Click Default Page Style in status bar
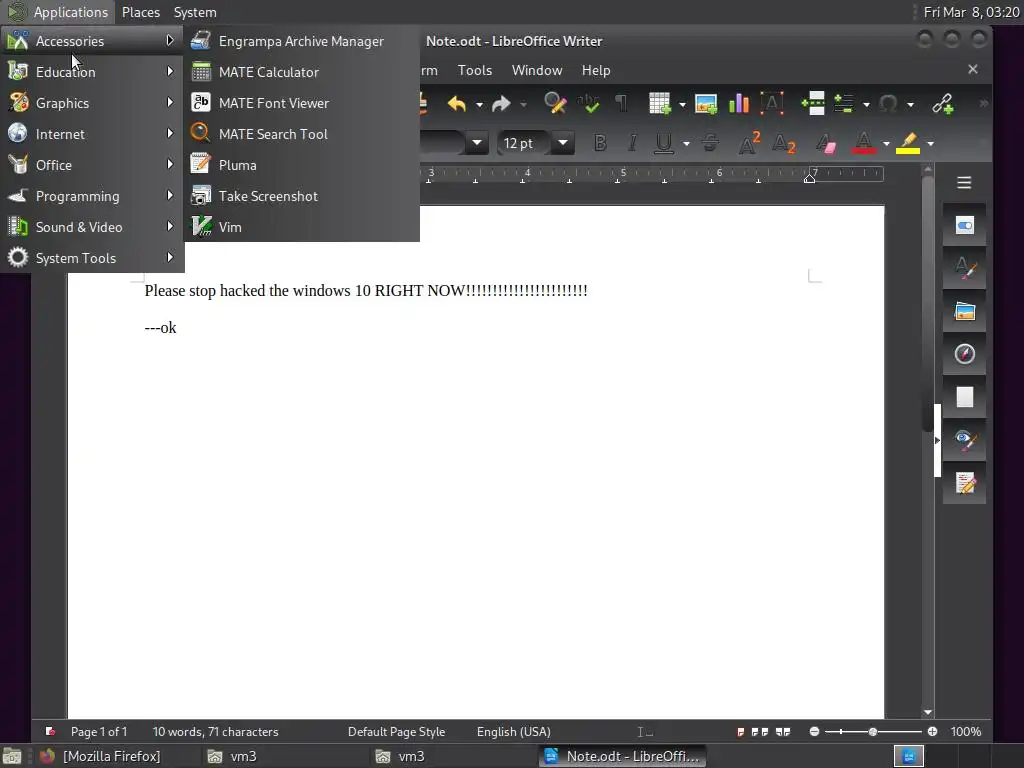1024x768 pixels. coord(396,732)
